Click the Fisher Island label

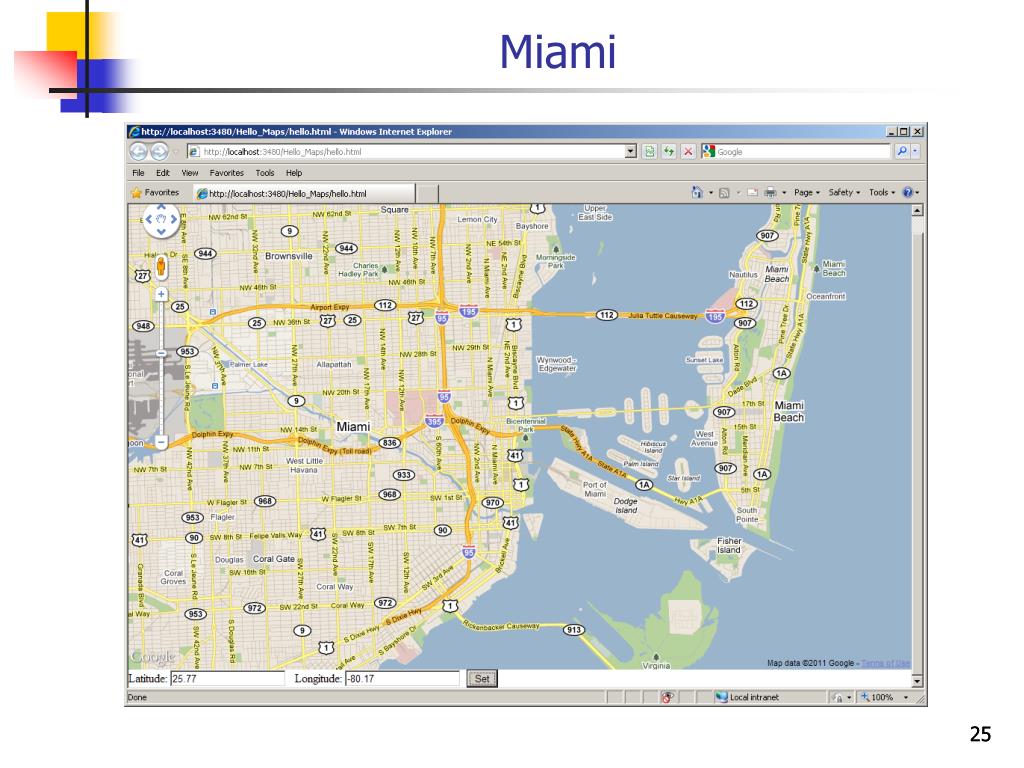coord(729,545)
